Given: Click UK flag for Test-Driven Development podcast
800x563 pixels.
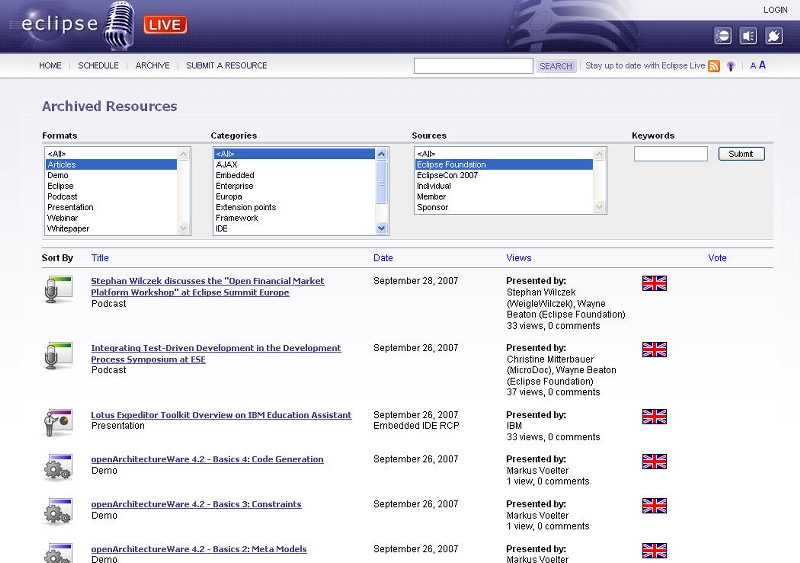Looking at the screenshot, I should coord(654,350).
